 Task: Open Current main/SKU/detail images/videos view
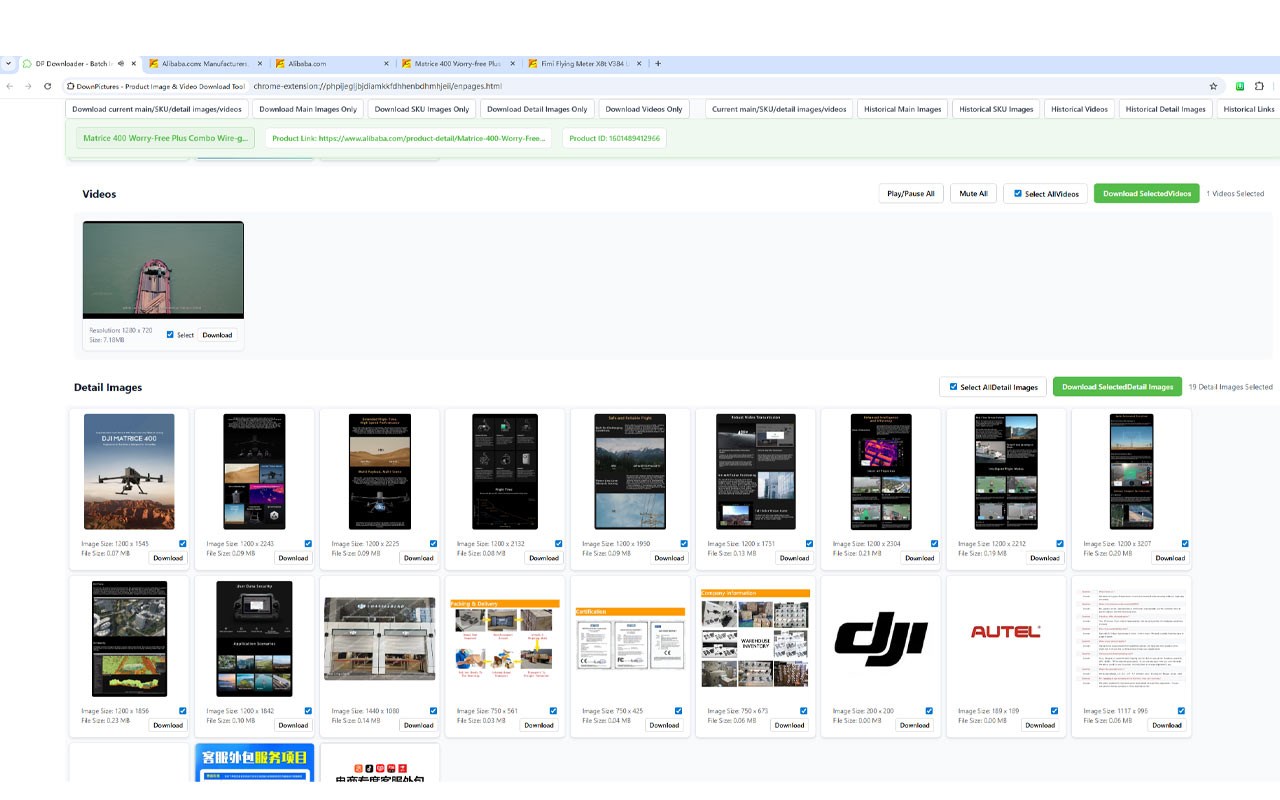pos(779,109)
